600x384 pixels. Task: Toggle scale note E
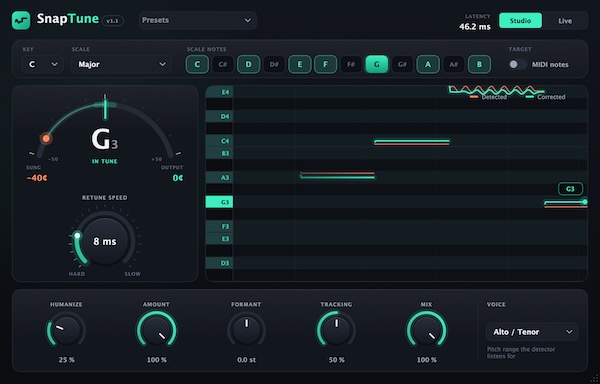[x=300, y=64]
